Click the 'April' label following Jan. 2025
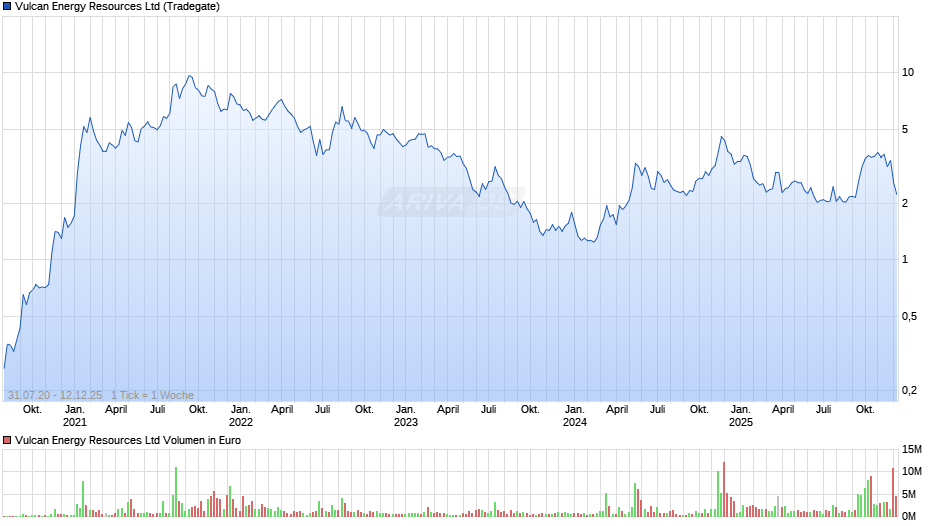 (784, 410)
